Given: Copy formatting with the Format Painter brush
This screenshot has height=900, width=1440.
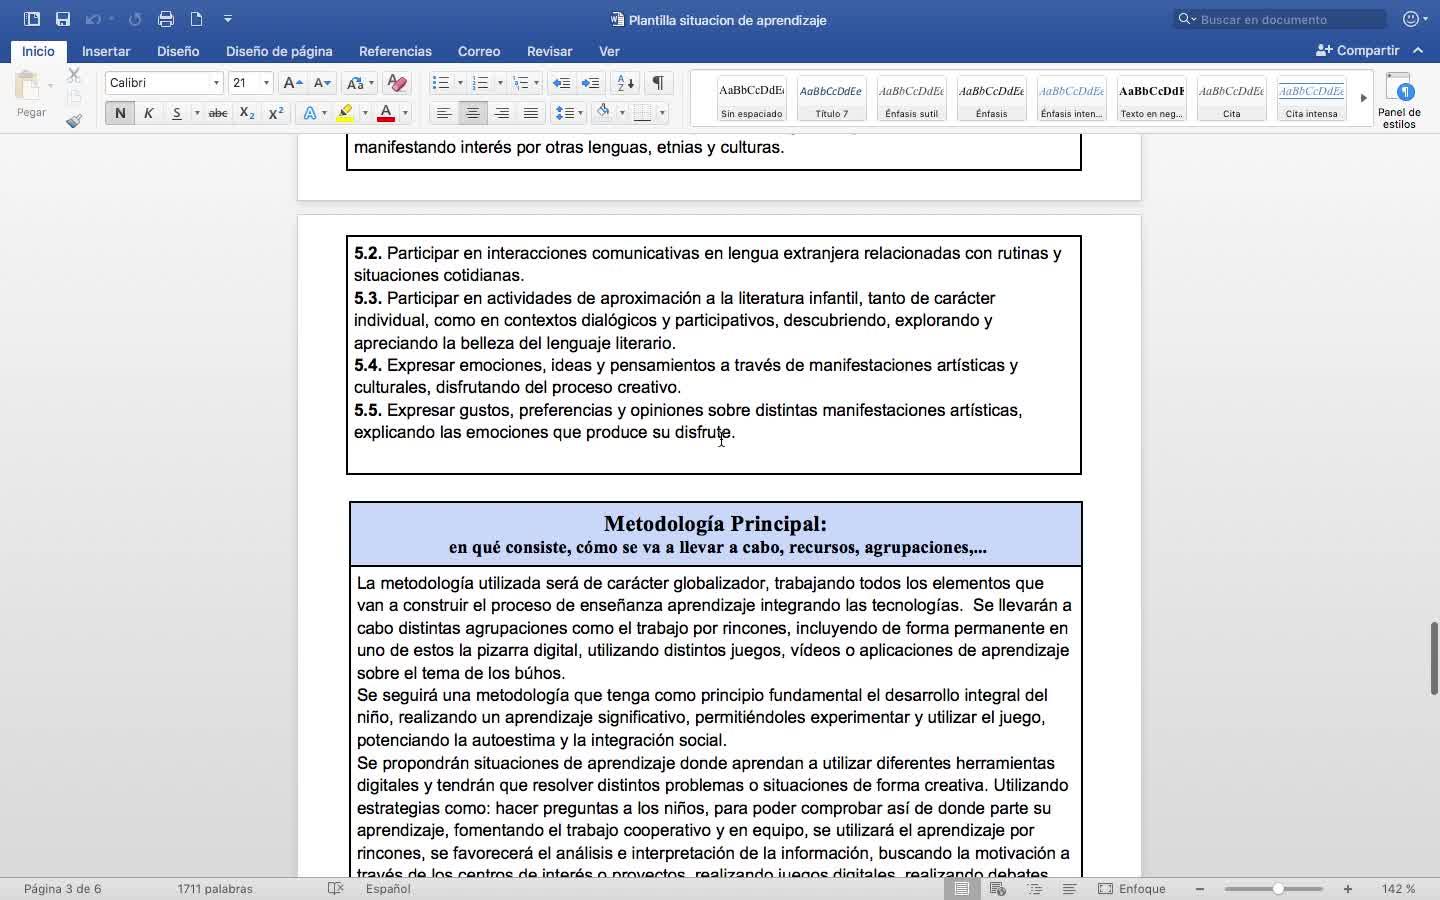Looking at the screenshot, I should (74, 121).
